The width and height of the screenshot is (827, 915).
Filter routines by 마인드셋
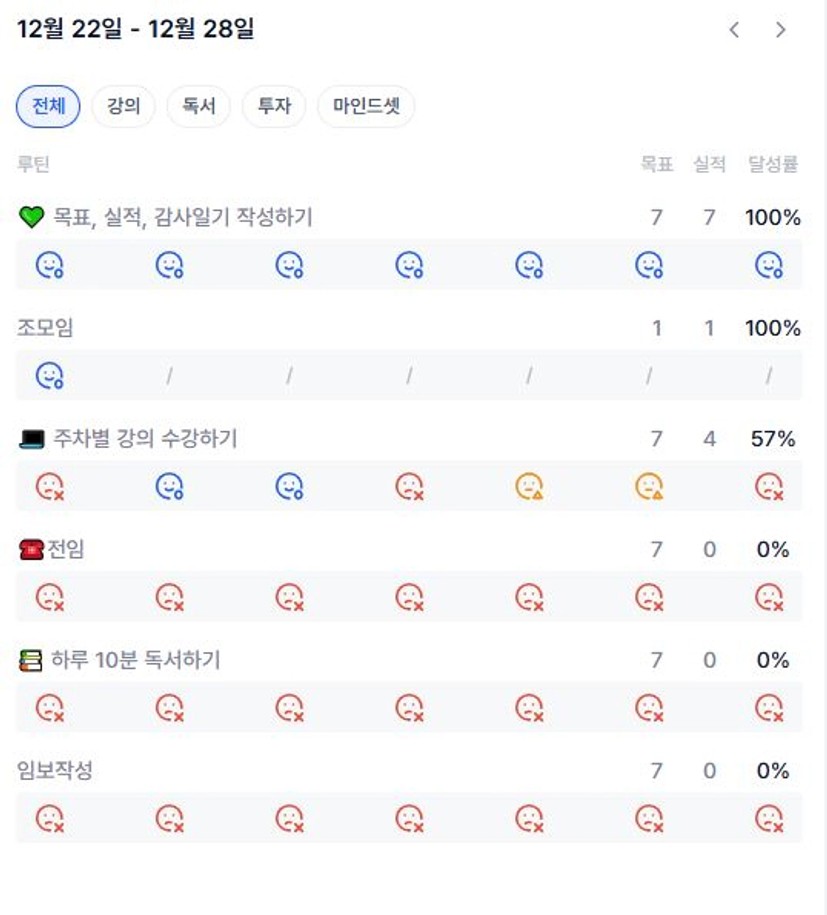pyautogui.click(x=366, y=107)
